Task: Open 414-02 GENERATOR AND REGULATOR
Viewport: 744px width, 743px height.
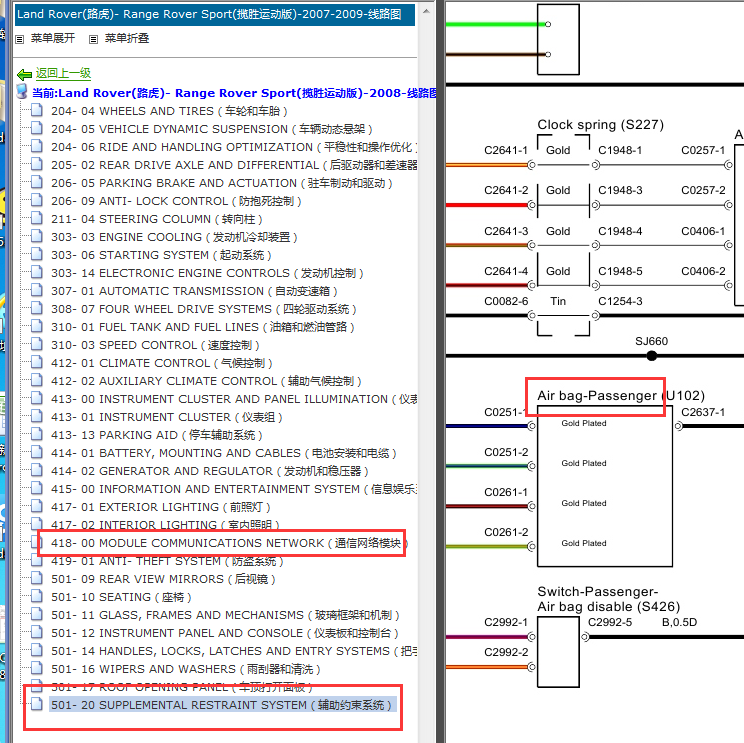Action: click(x=210, y=472)
